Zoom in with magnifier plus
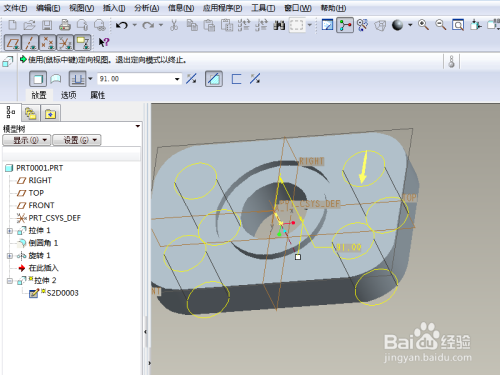Viewport: 500px width, 375px height. click(423, 25)
